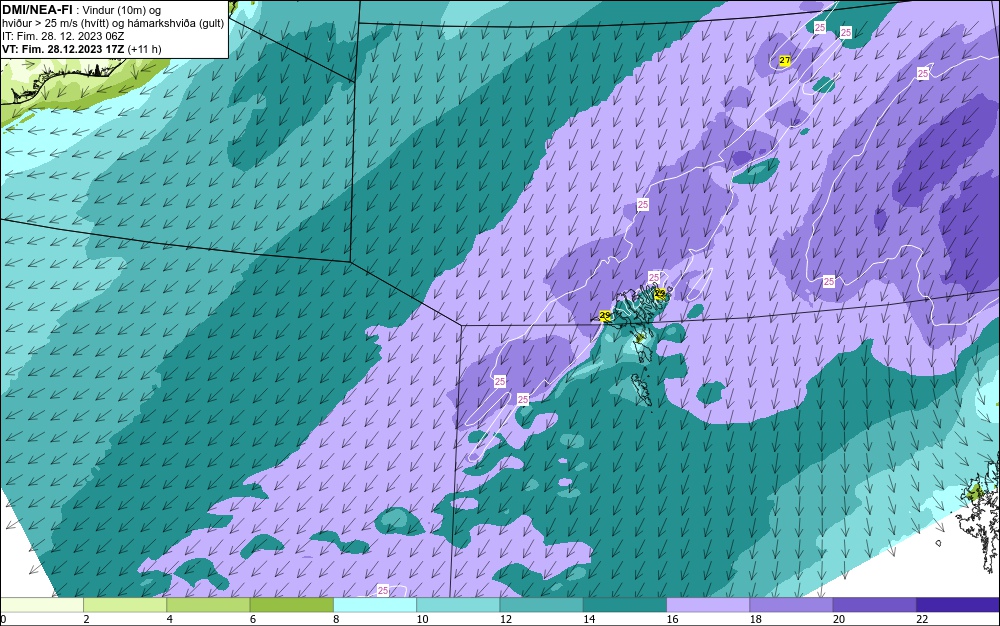Click the initial time 'IT: Fim. 28. 12. 2023 06Z'

[x=63, y=36]
